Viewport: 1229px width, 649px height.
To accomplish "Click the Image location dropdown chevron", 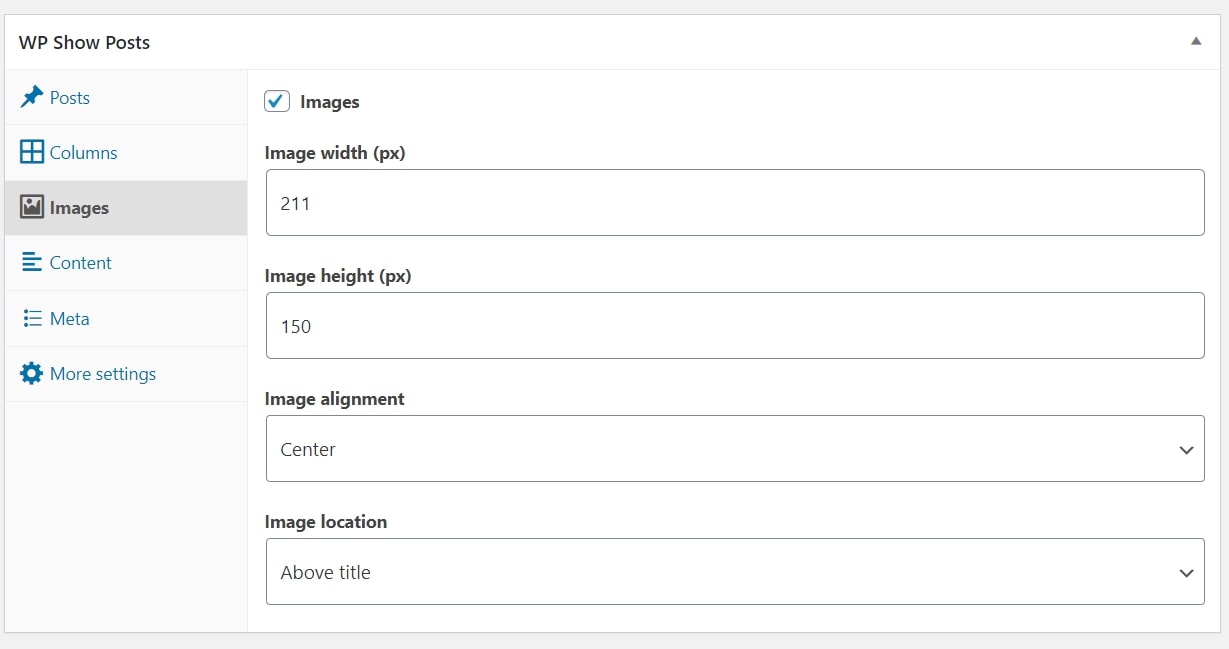I will point(1187,571).
